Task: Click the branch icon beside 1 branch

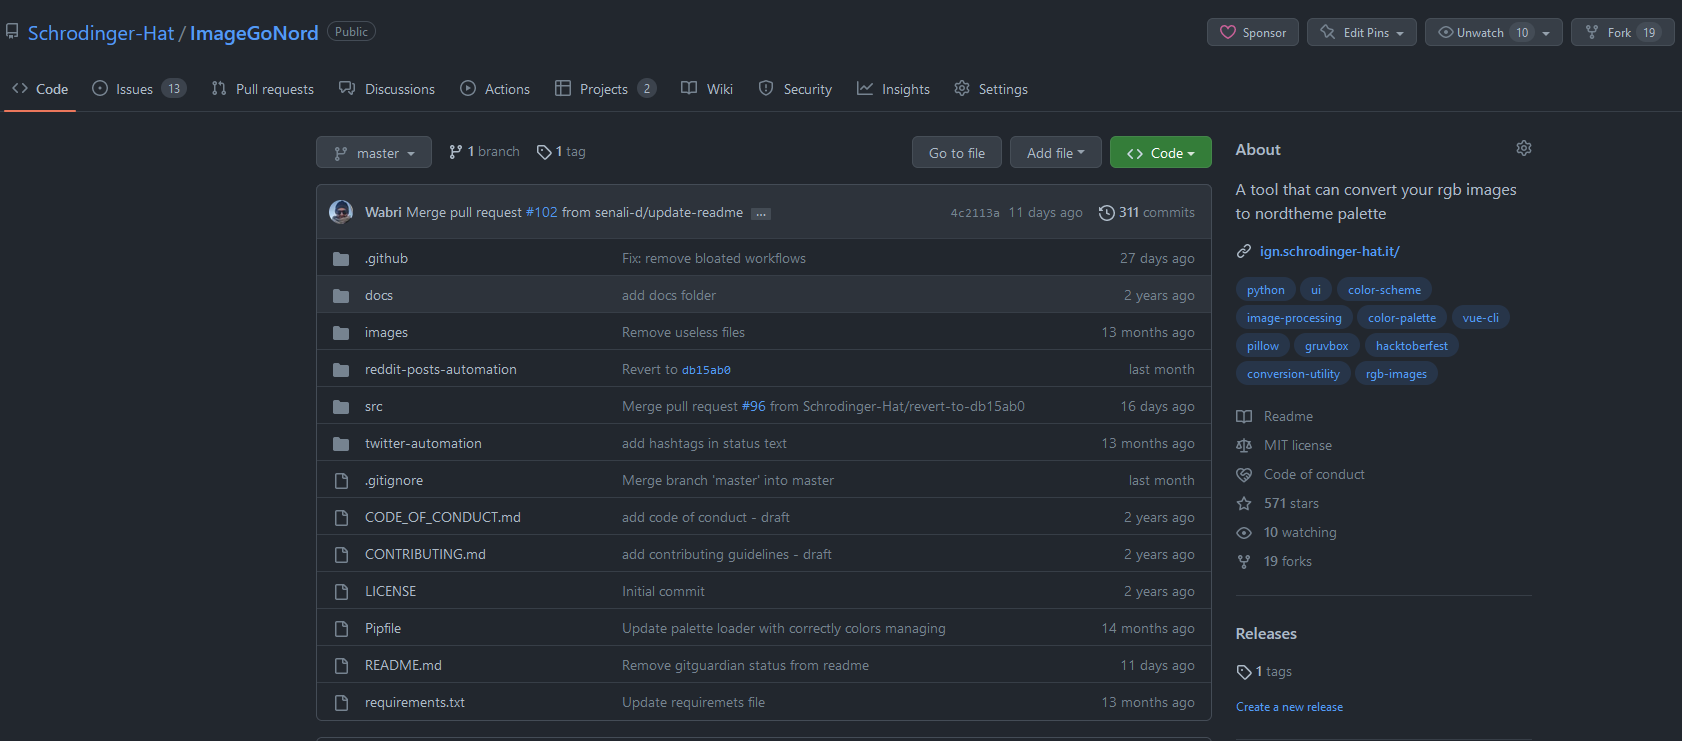Action: [456, 152]
